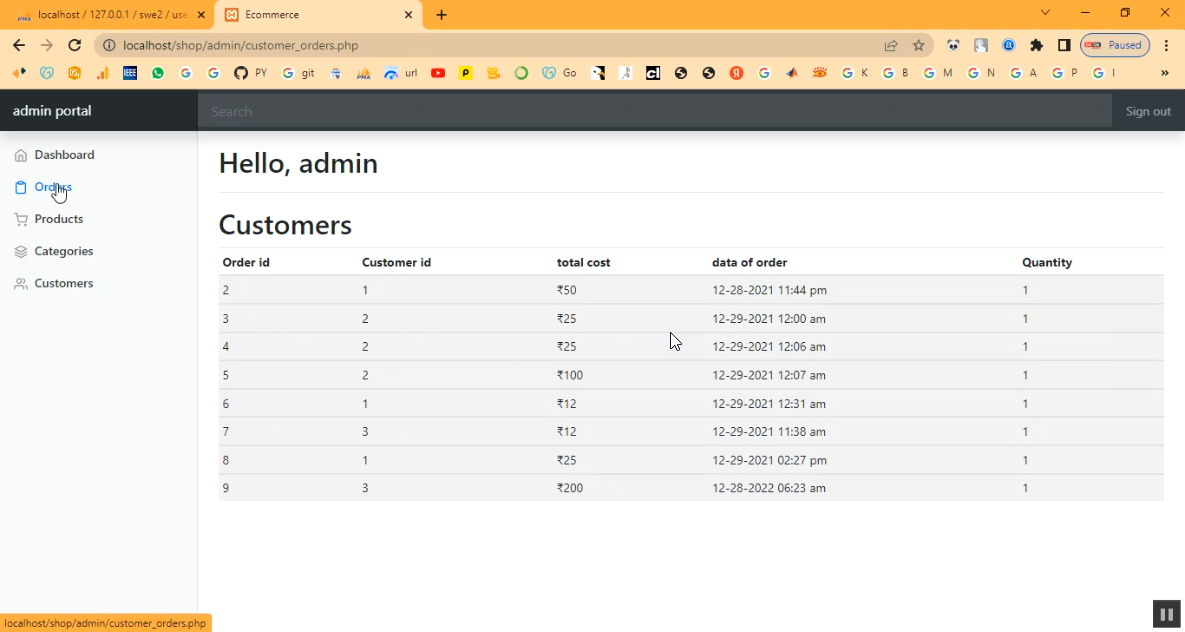
Task: Open the Extensions puzzle icon
Action: [x=1036, y=45]
